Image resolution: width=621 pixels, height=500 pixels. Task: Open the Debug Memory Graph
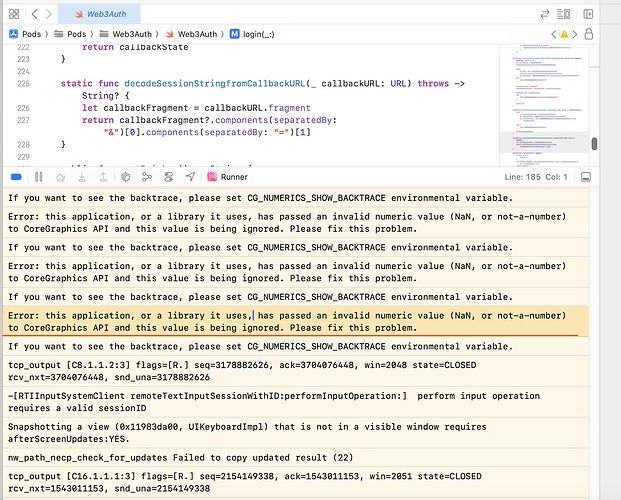pyautogui.click(x=147, y=177)
